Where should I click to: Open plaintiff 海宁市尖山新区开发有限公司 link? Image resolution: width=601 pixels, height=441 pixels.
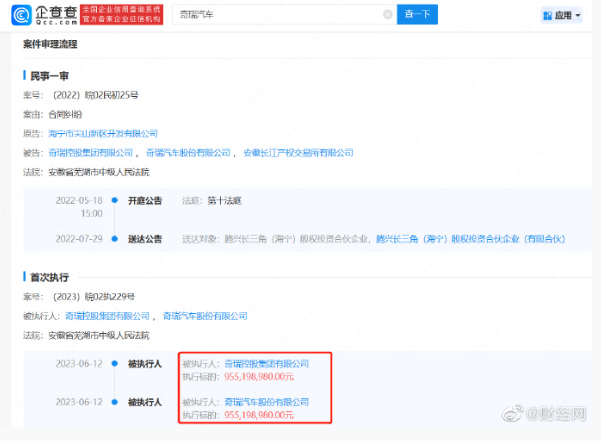[x=103, y=134]
